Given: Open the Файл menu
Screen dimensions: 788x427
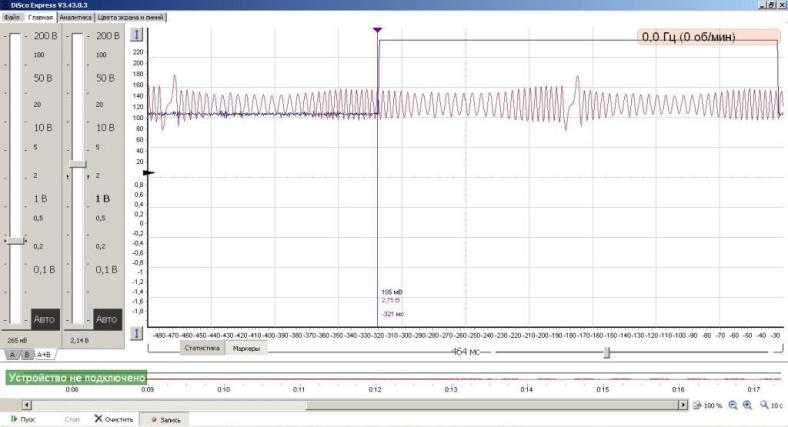Looking at the screenshot, I should click(x=12, y=18).
